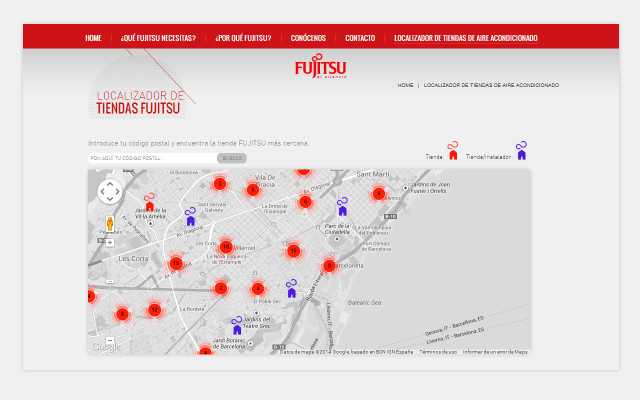This screenshot has height=400, width=640.
Task: Open Informar de un error de Maps link
Action: point(495,352)
